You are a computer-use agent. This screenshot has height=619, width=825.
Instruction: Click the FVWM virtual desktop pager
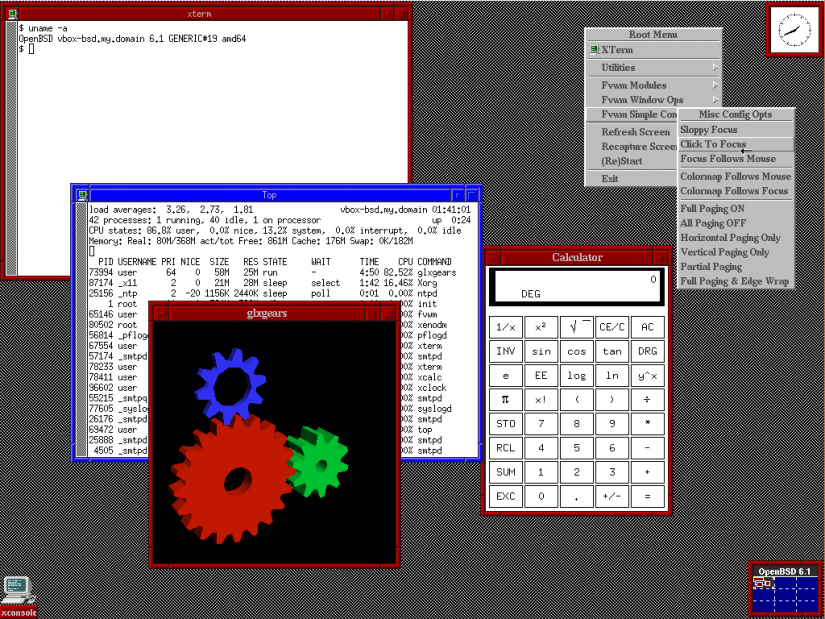[785, 593]
